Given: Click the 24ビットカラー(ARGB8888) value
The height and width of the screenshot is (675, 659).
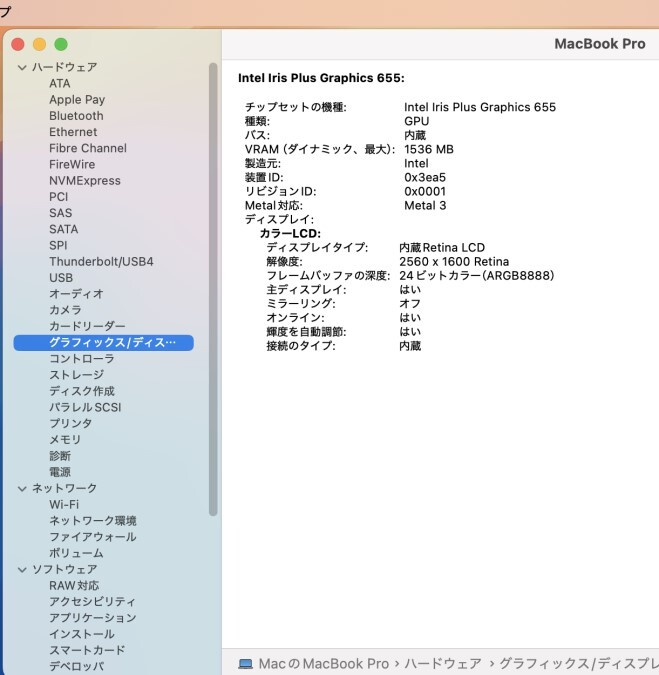Looking at the screenshot, I should tap(476, 276).
